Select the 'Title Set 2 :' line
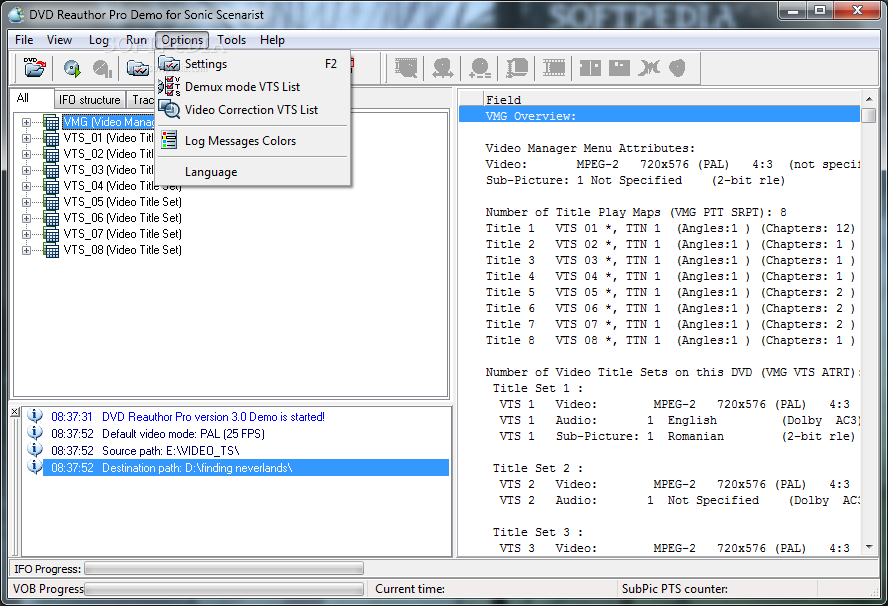 point(537,468)
